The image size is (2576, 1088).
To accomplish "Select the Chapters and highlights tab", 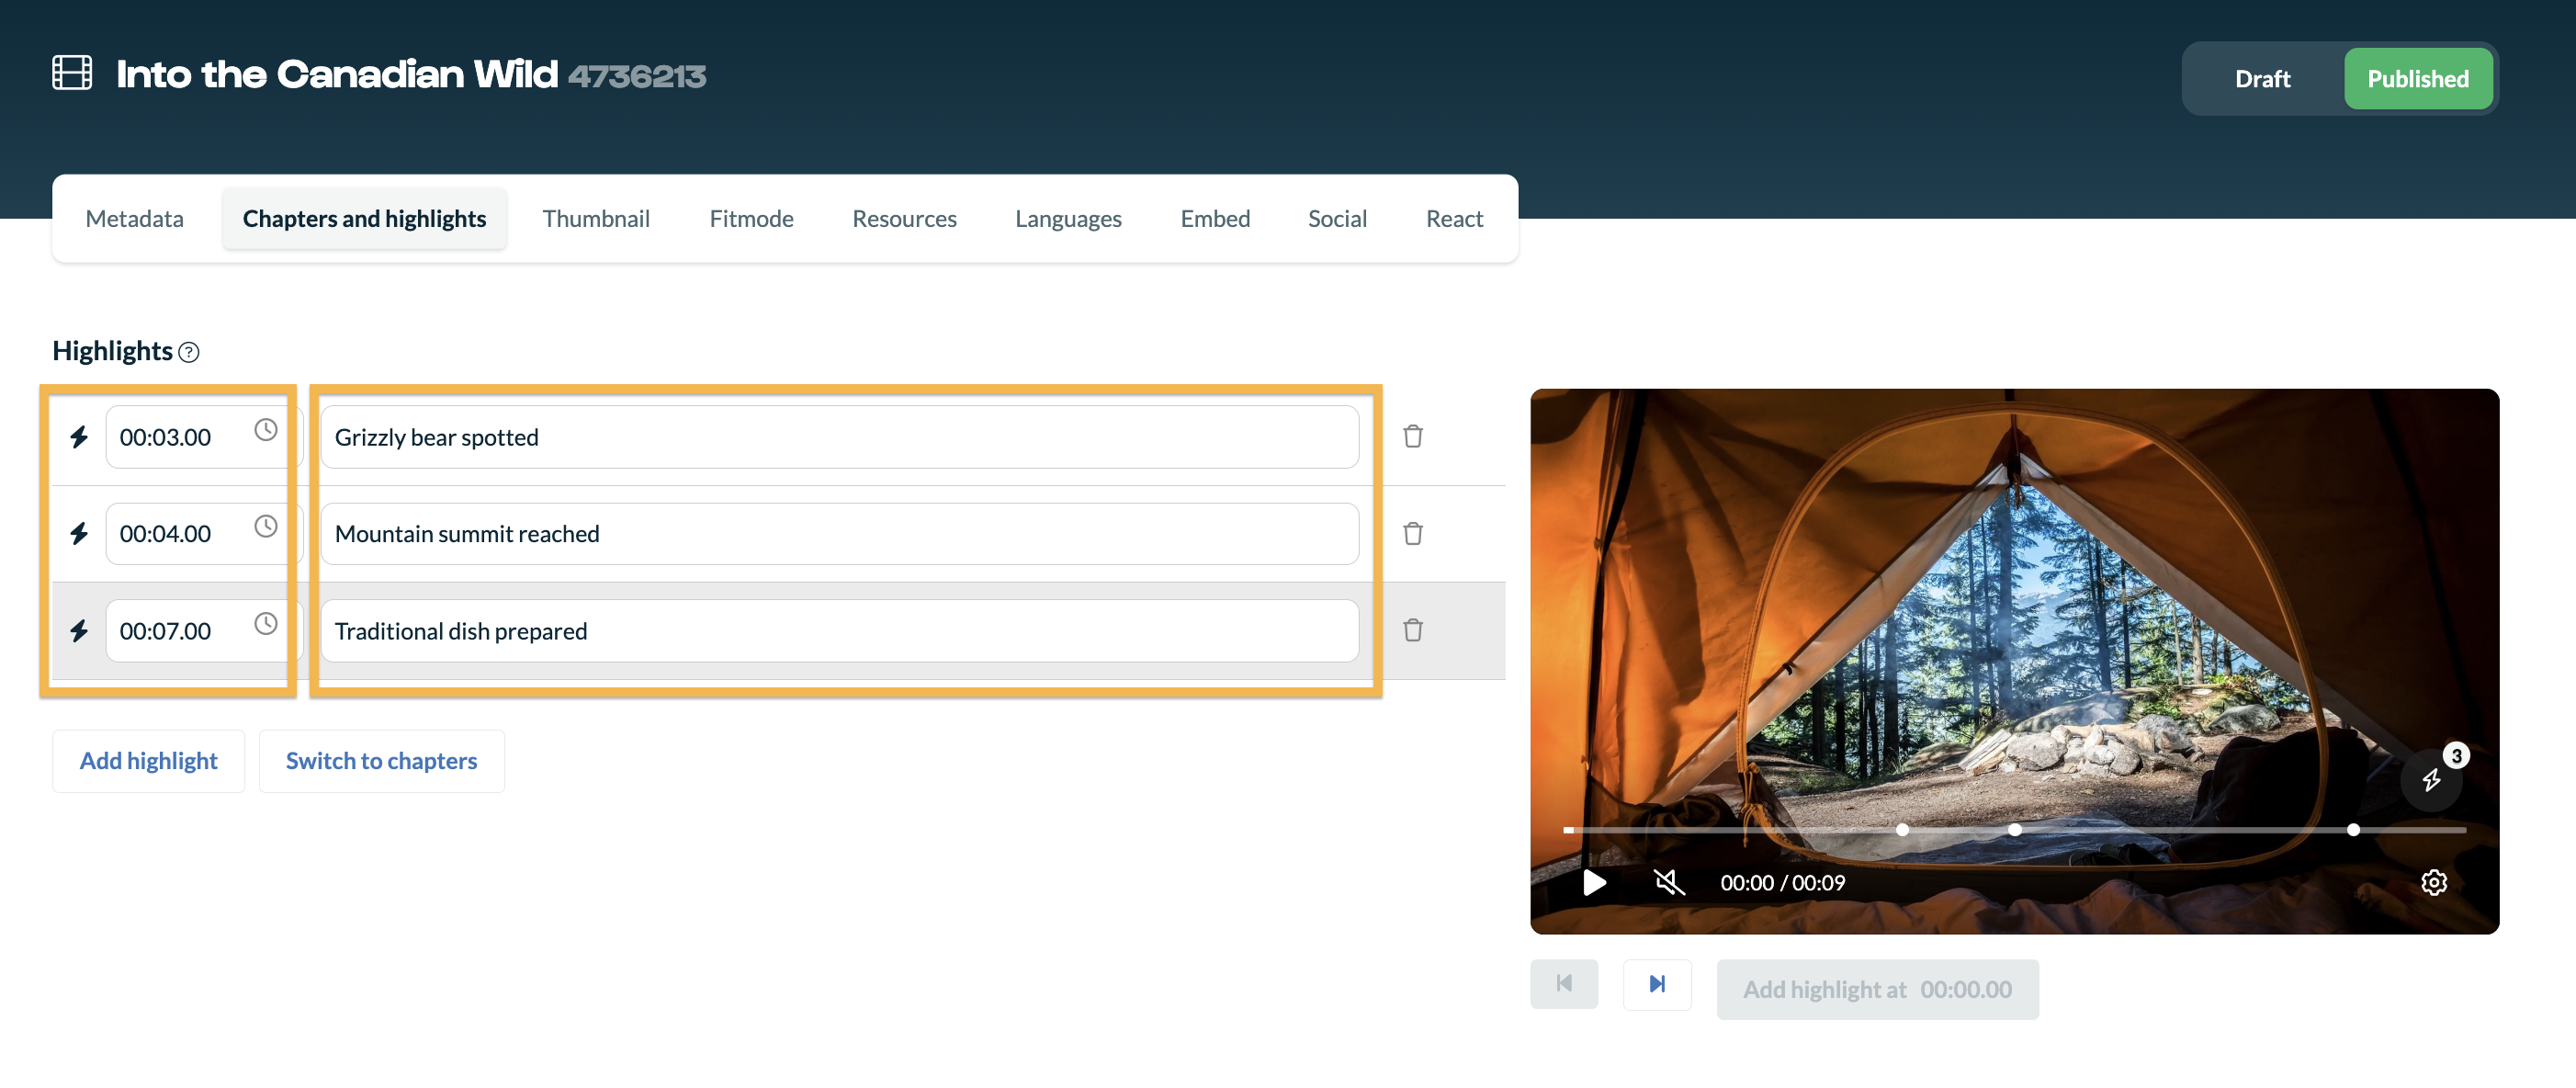I will 364,218.
